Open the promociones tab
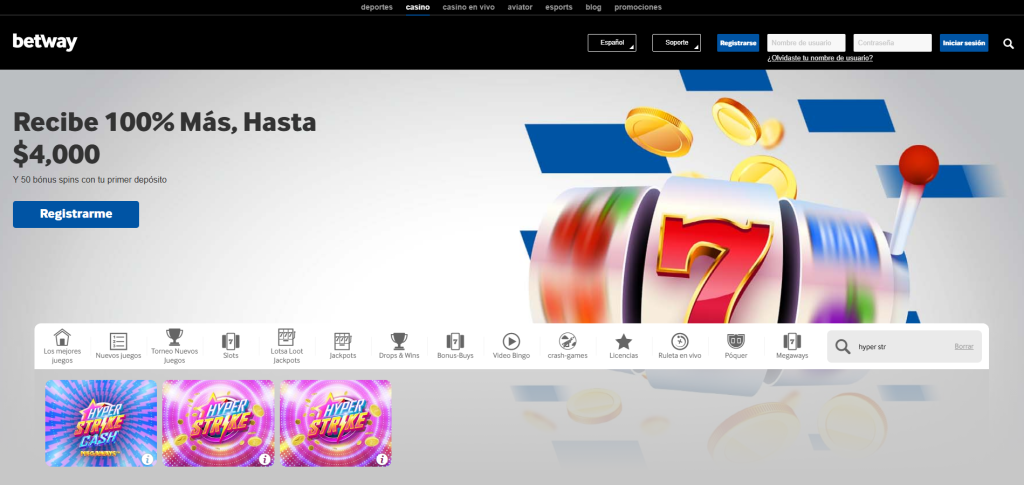This screenshot has height=485, width=1024. pos(638,7)
